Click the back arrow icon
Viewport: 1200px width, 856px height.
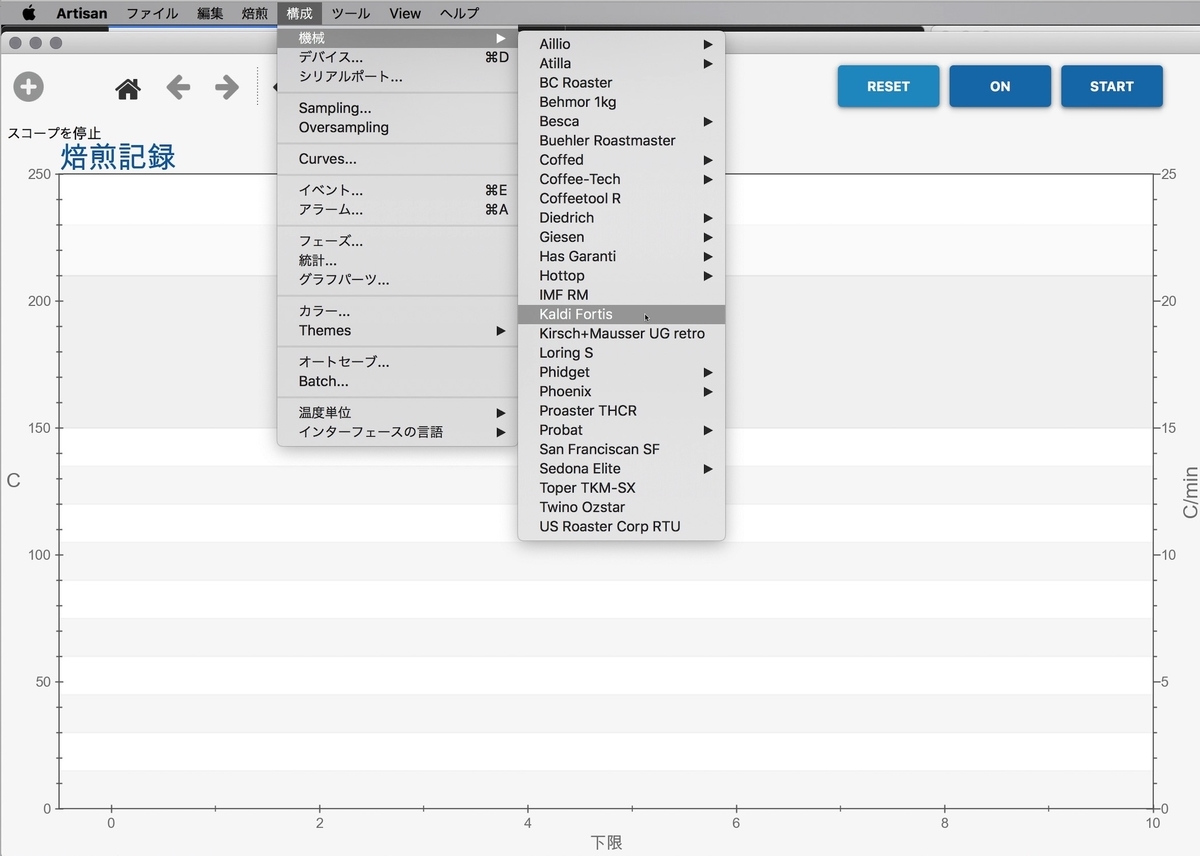pyautogui.click(x=178, y=88)
